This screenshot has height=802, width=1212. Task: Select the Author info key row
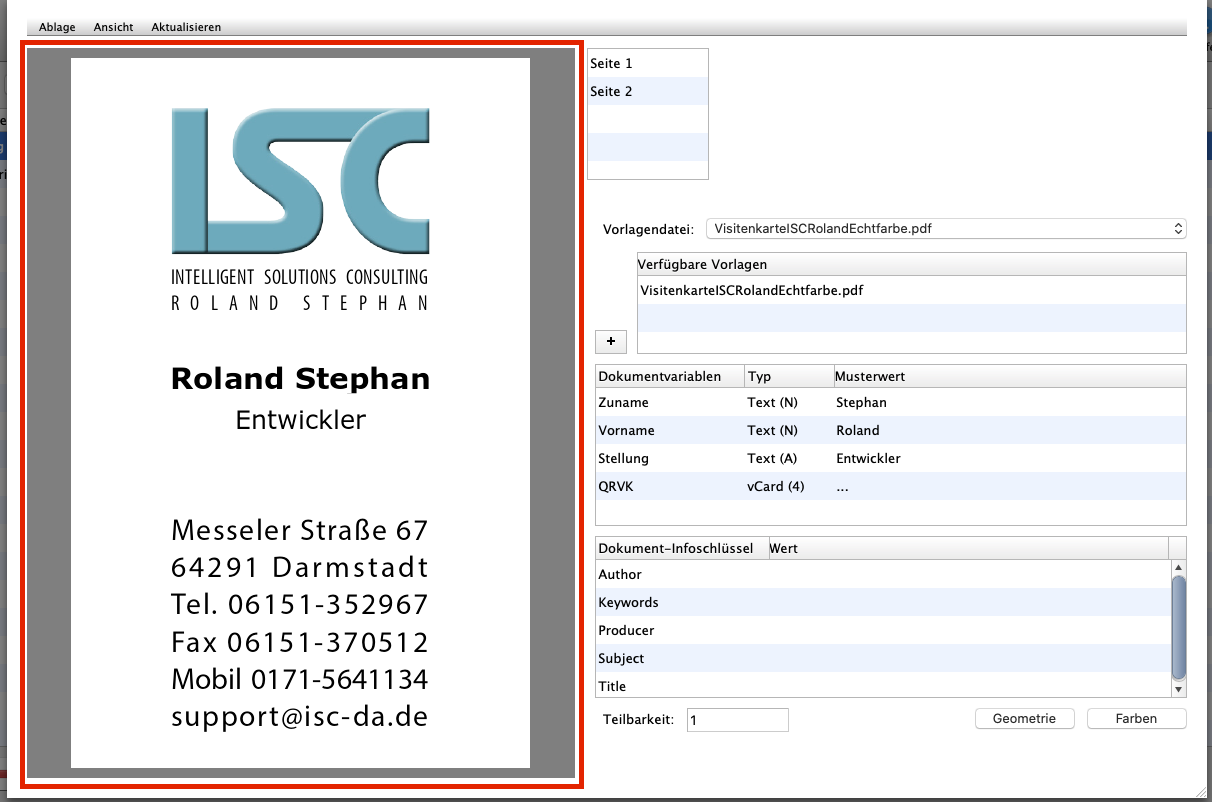883,574
